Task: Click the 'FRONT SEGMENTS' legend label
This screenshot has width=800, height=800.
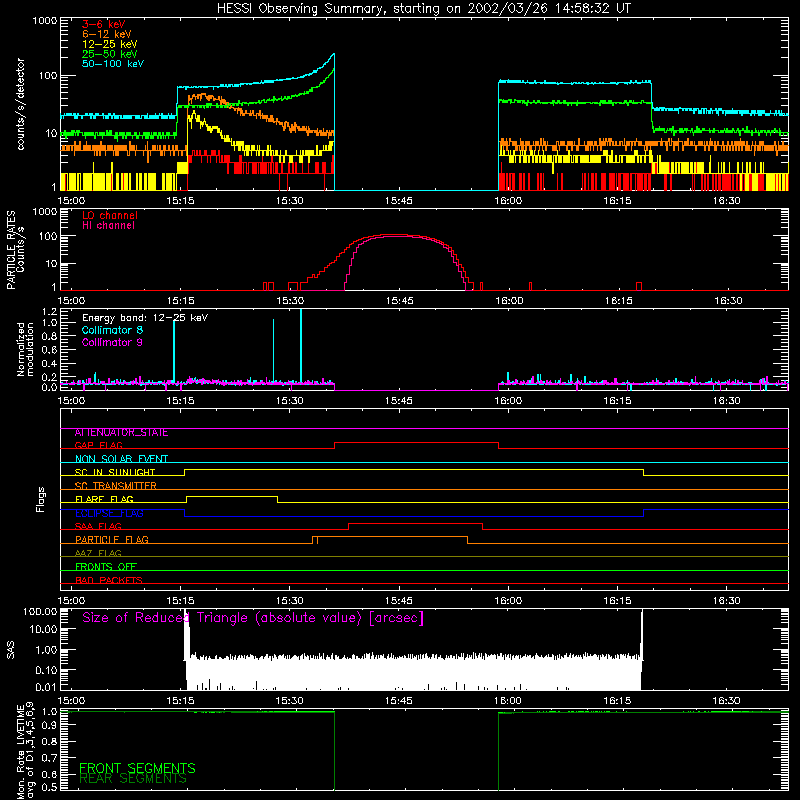Action: tap(137, 768)
